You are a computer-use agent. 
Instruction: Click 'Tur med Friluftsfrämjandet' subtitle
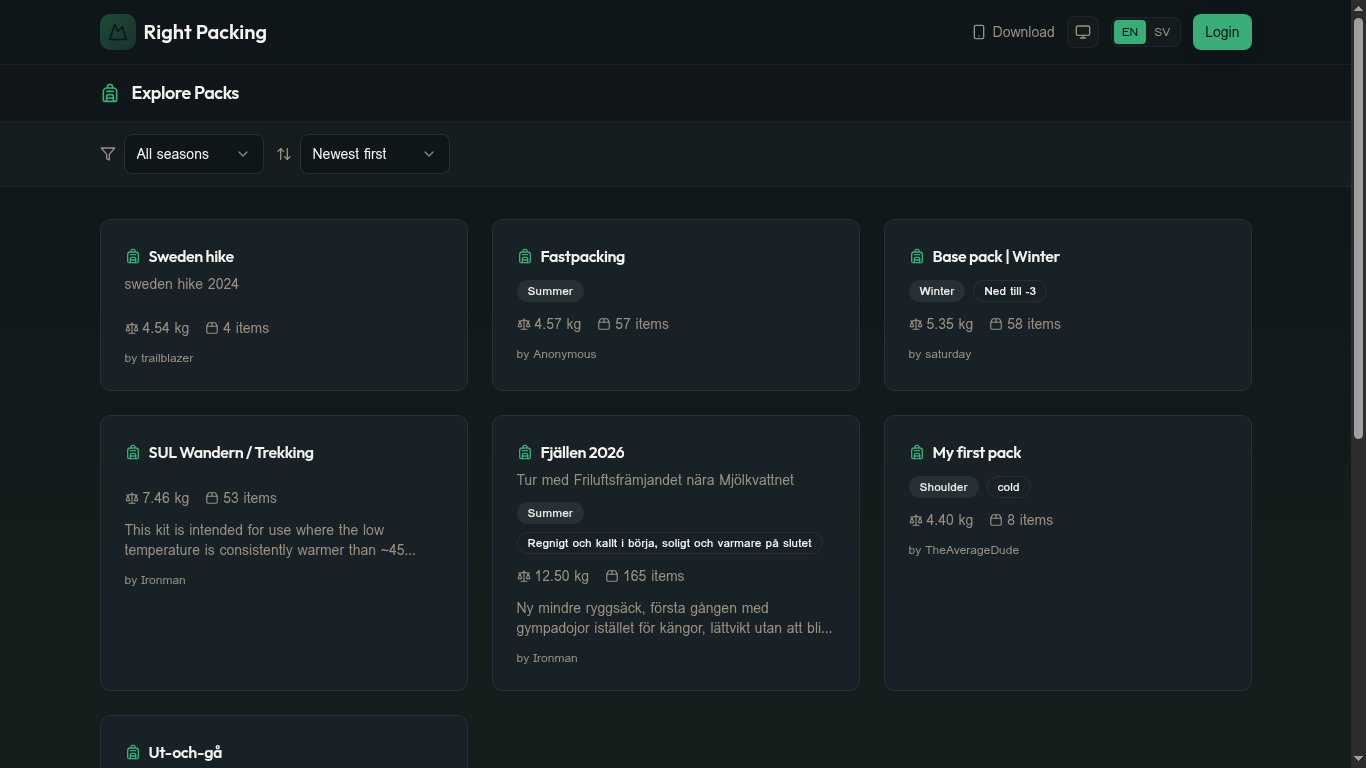(x=655, y=480)
